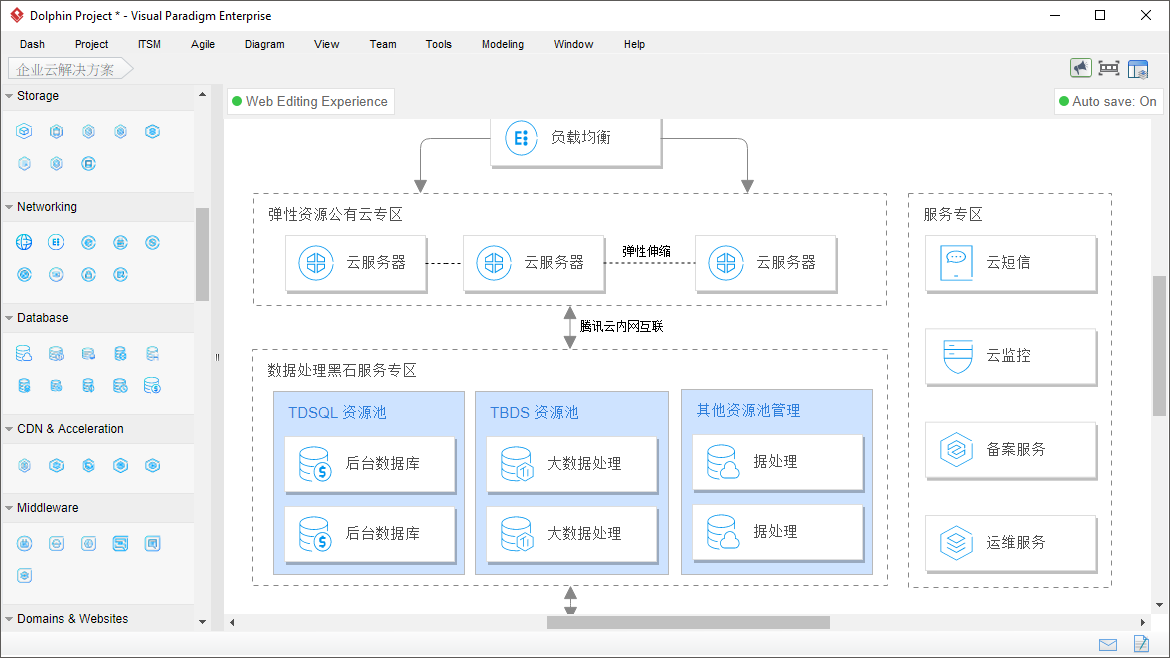Toggle the Auto save: On indicator
This screenshot has width=1170, height=658.
pos(1107,101)
